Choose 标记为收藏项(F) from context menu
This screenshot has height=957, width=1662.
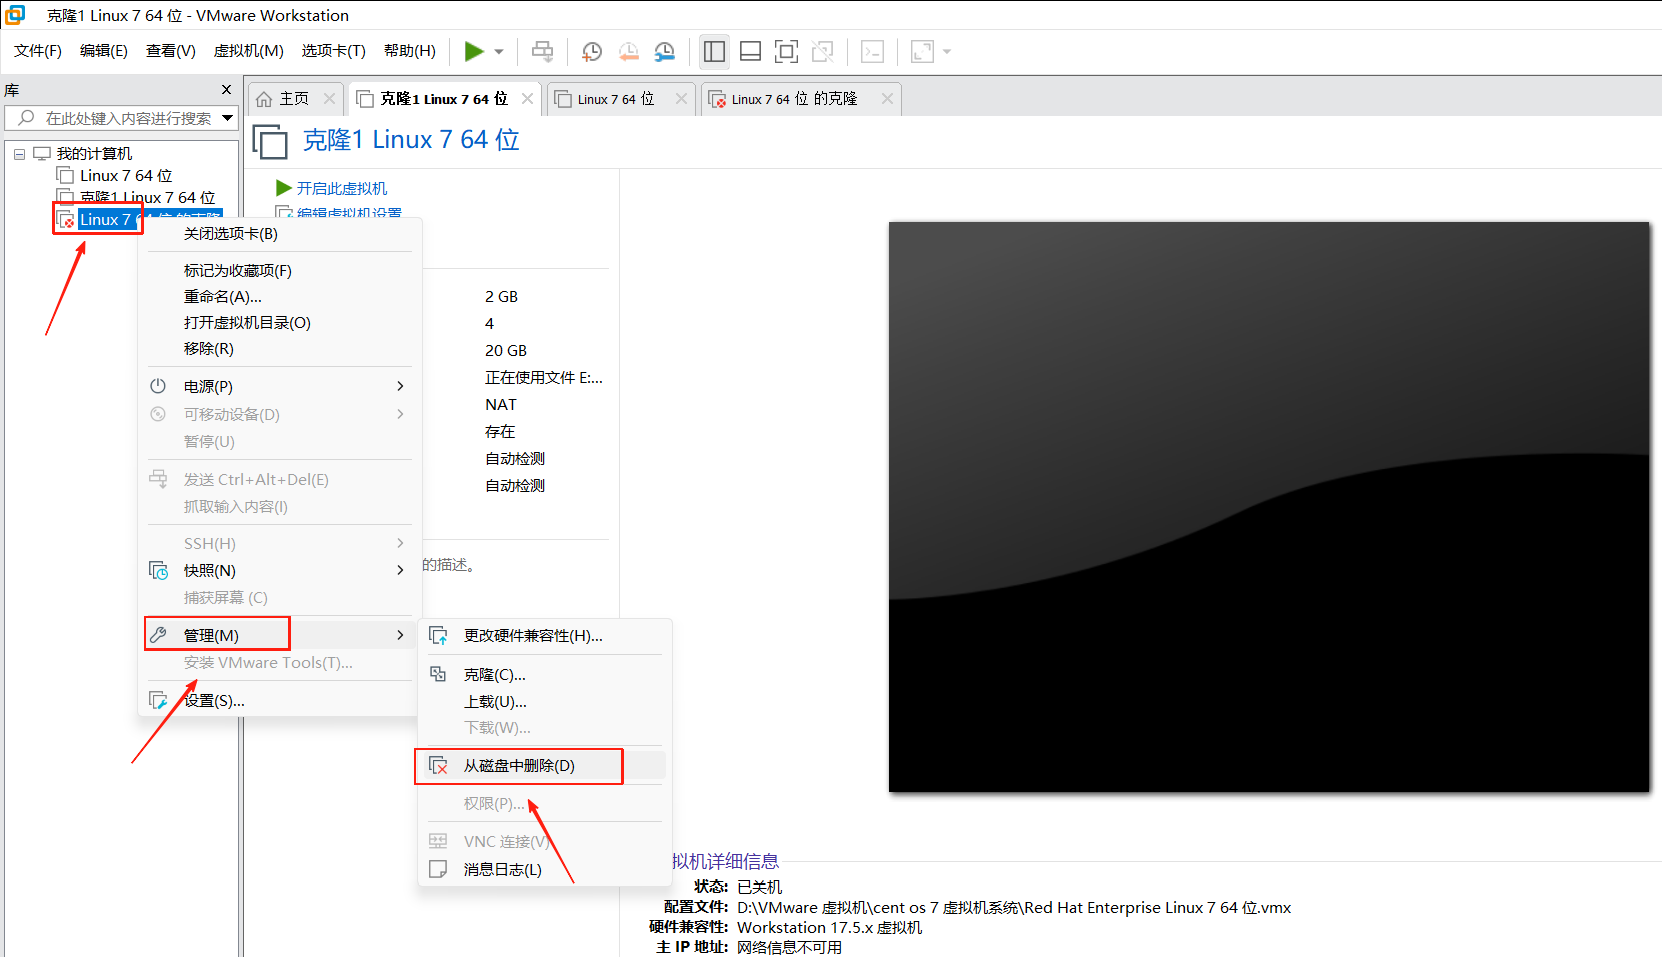click(x=279, y=271)
